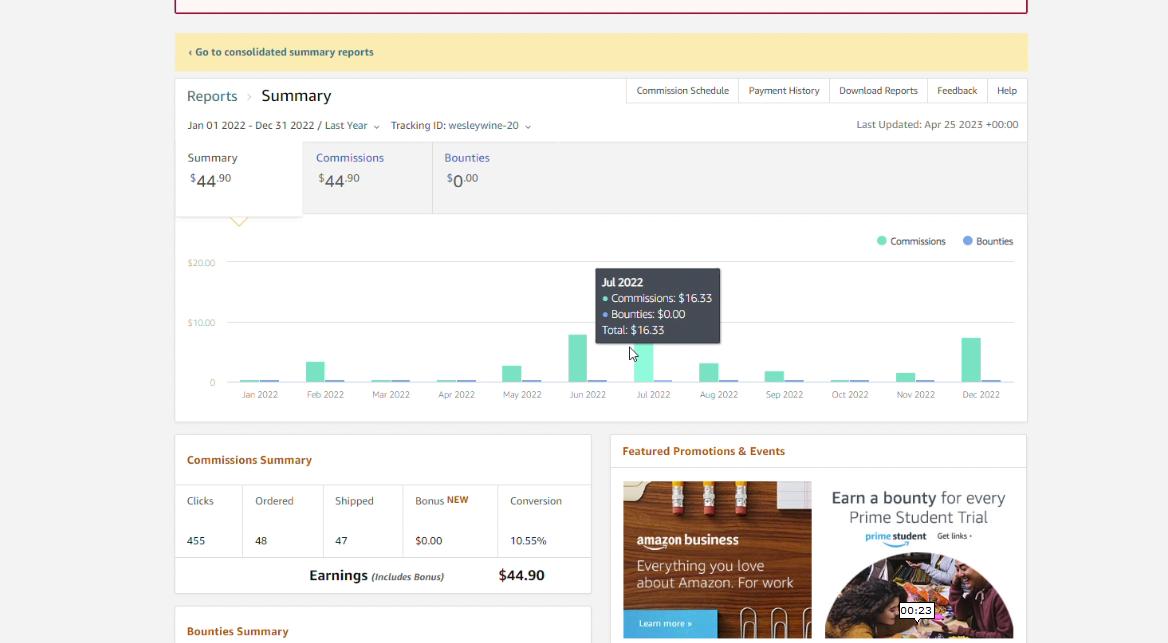Open the Download Reports tab

(x=878, y=91)
